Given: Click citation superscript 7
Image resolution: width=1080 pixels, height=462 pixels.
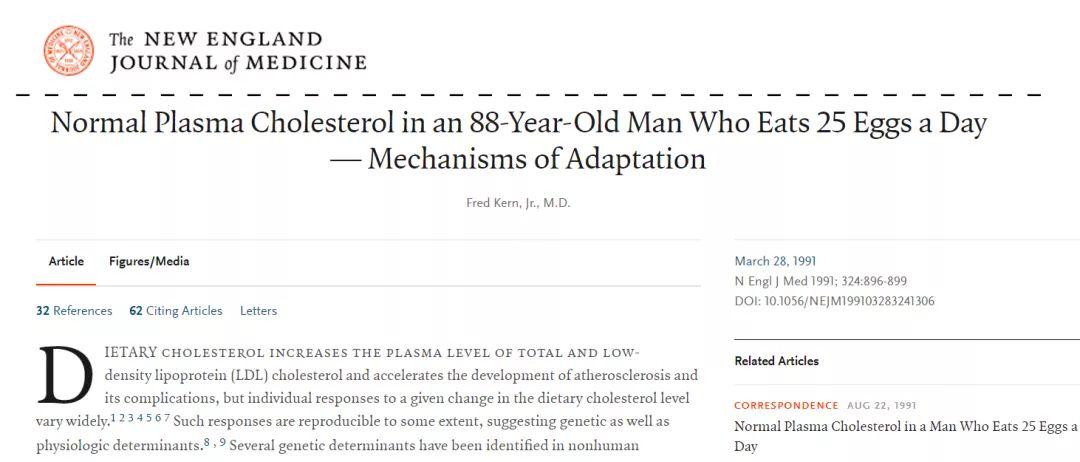Looking at the screenshot, I should pos(167,418).
